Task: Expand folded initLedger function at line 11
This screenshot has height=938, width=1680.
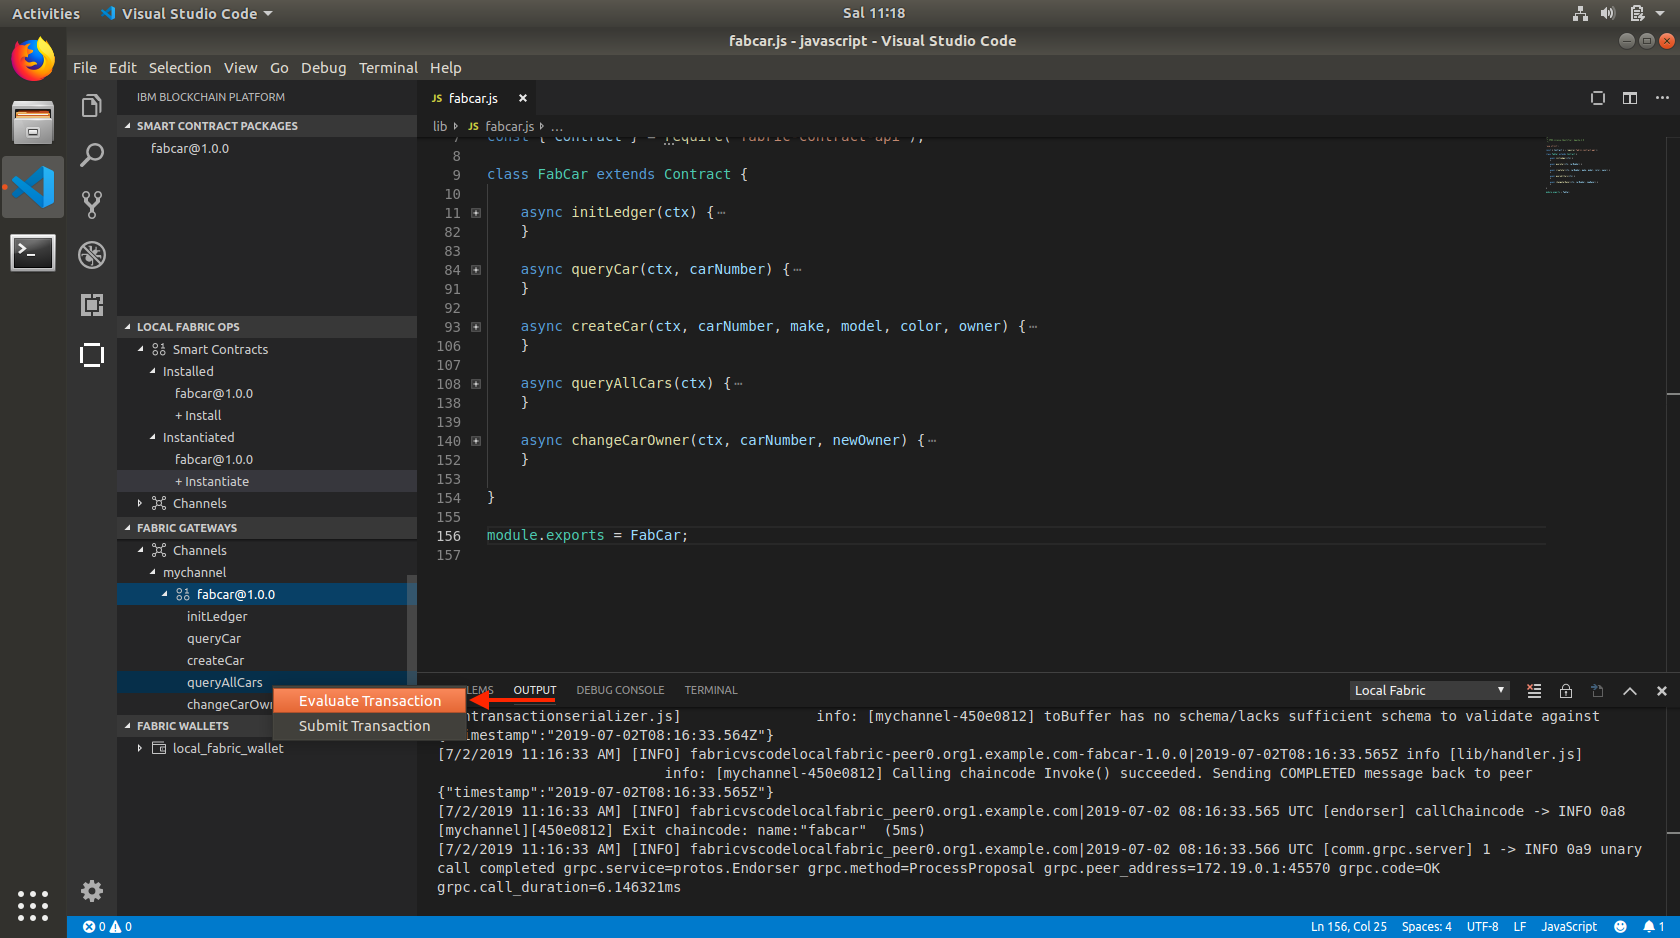Action: (476, 213)
